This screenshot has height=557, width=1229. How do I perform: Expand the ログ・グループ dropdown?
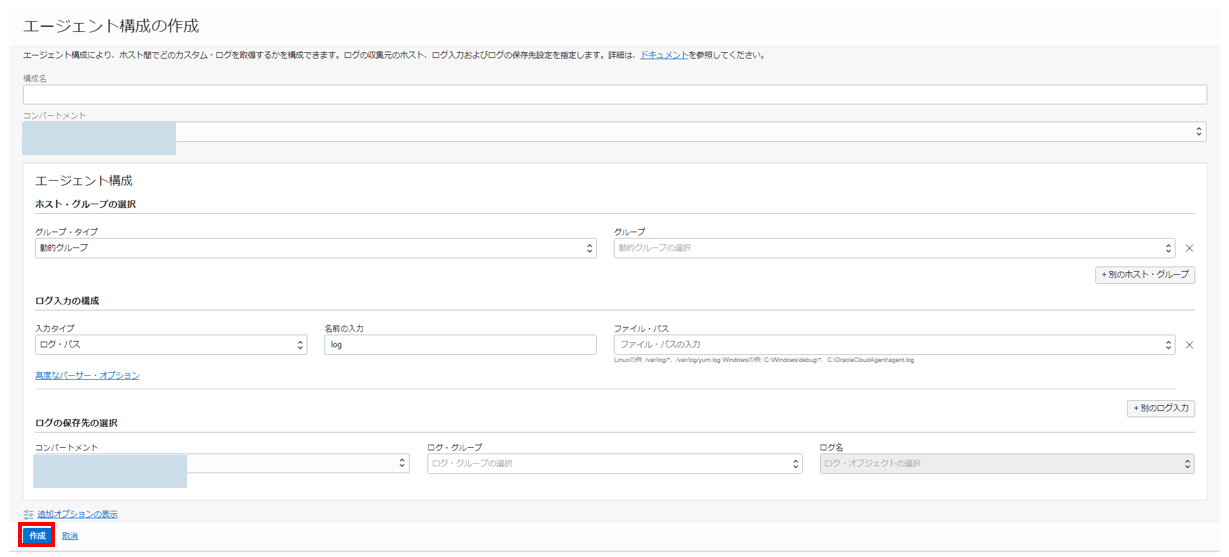pos(614,464)
